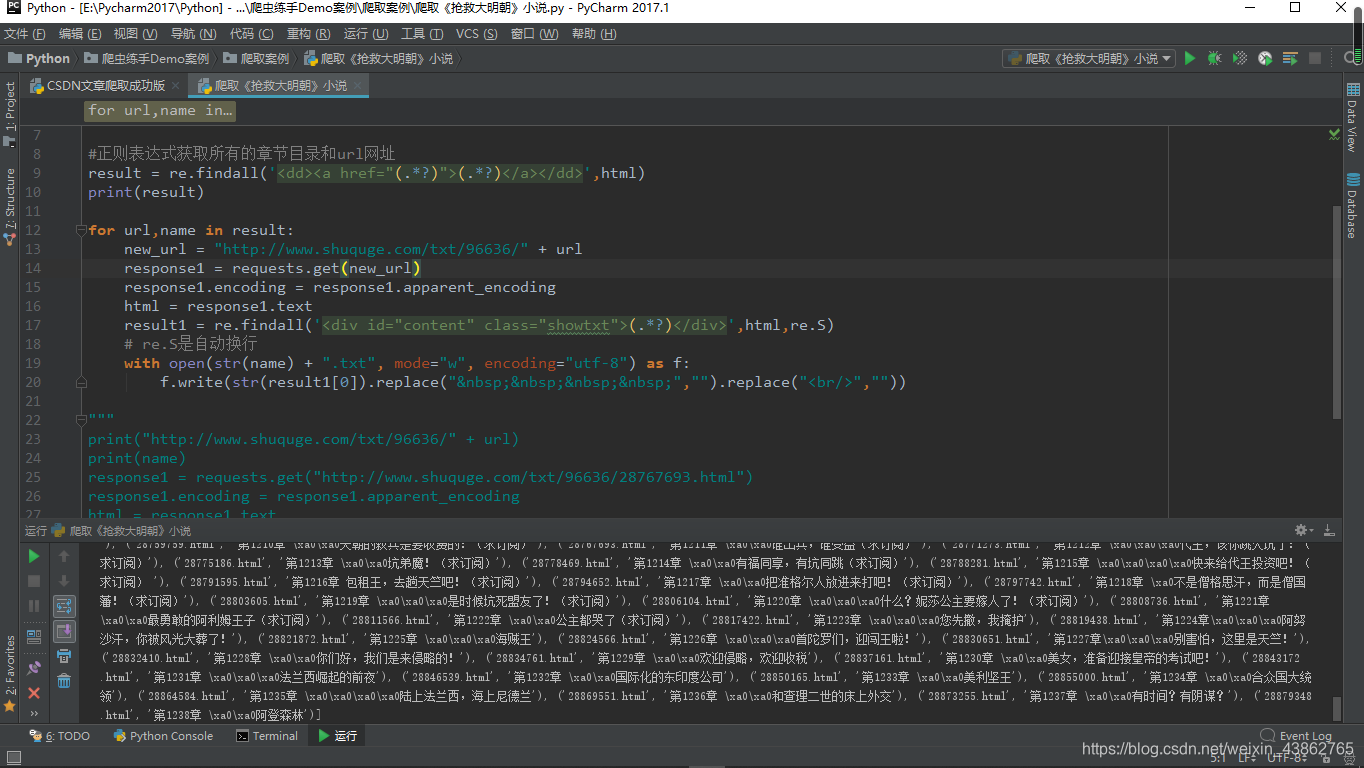Pause output in the Run panel
The height and width of the screenshot is (768, 1364).
point(34,606)
